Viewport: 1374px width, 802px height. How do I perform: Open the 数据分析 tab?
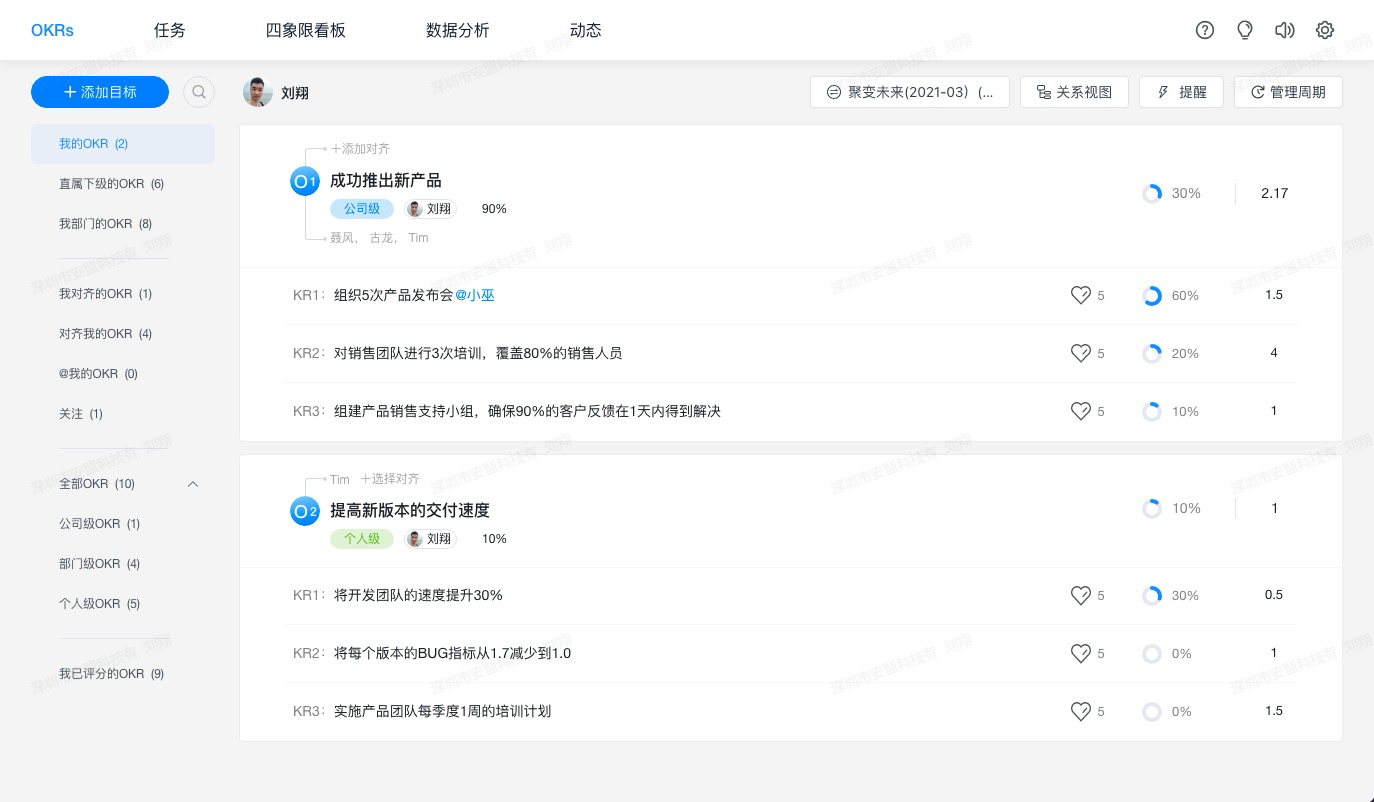point(458,30)
